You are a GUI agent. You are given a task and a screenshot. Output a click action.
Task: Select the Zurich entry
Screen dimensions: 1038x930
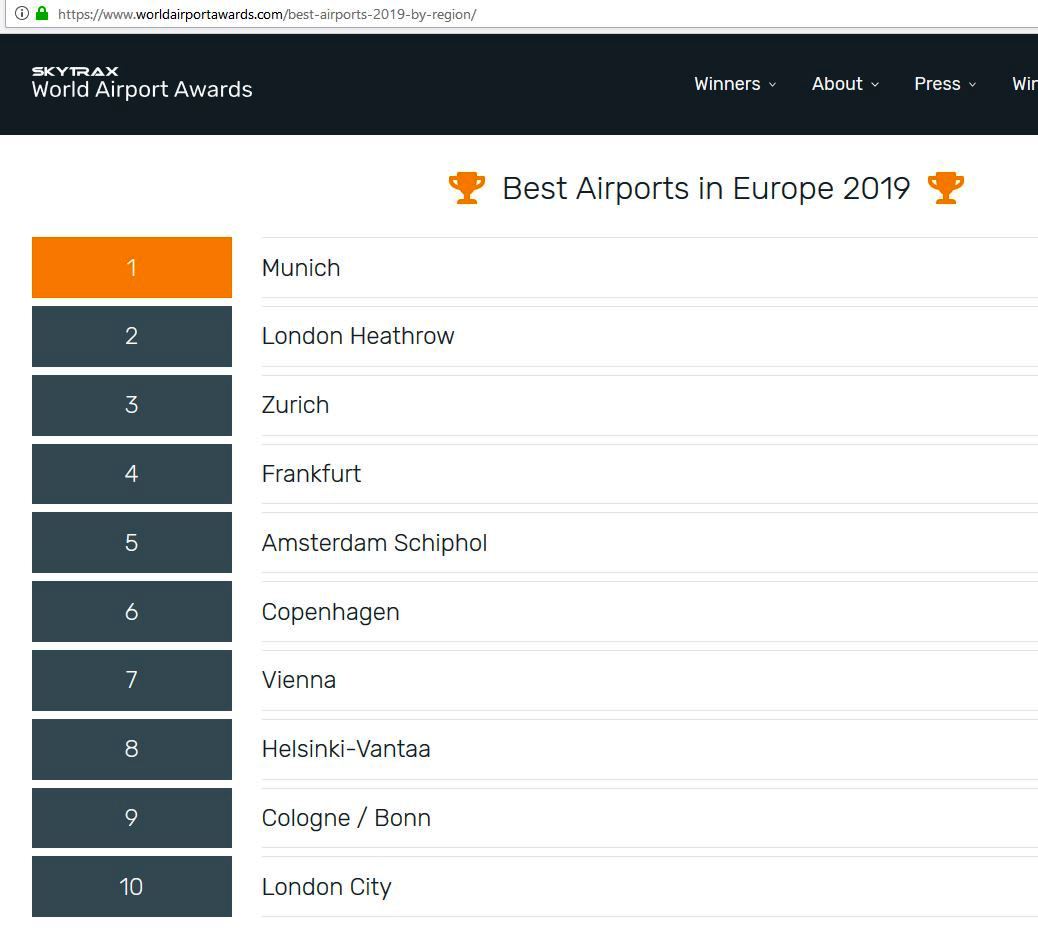[x=295, y=405]
